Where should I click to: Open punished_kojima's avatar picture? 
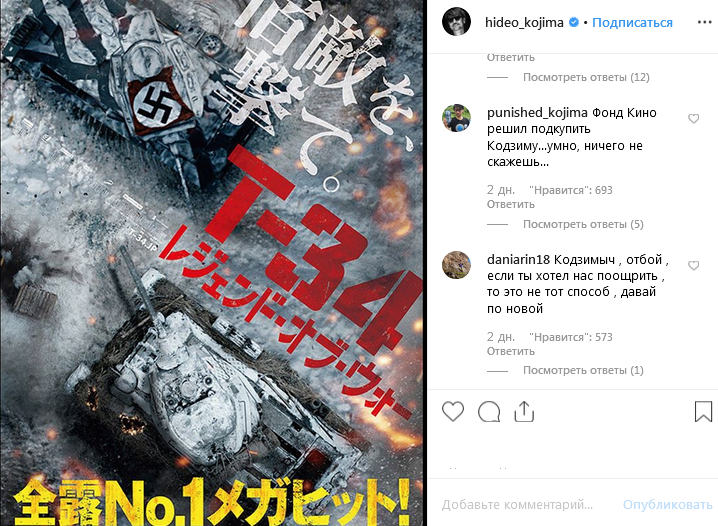coord(456,118)
